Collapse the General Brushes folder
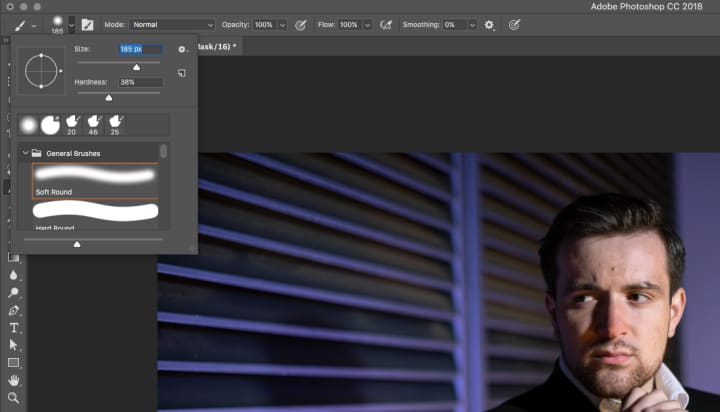This screenshot has height=412, width=720. point(25,154)
